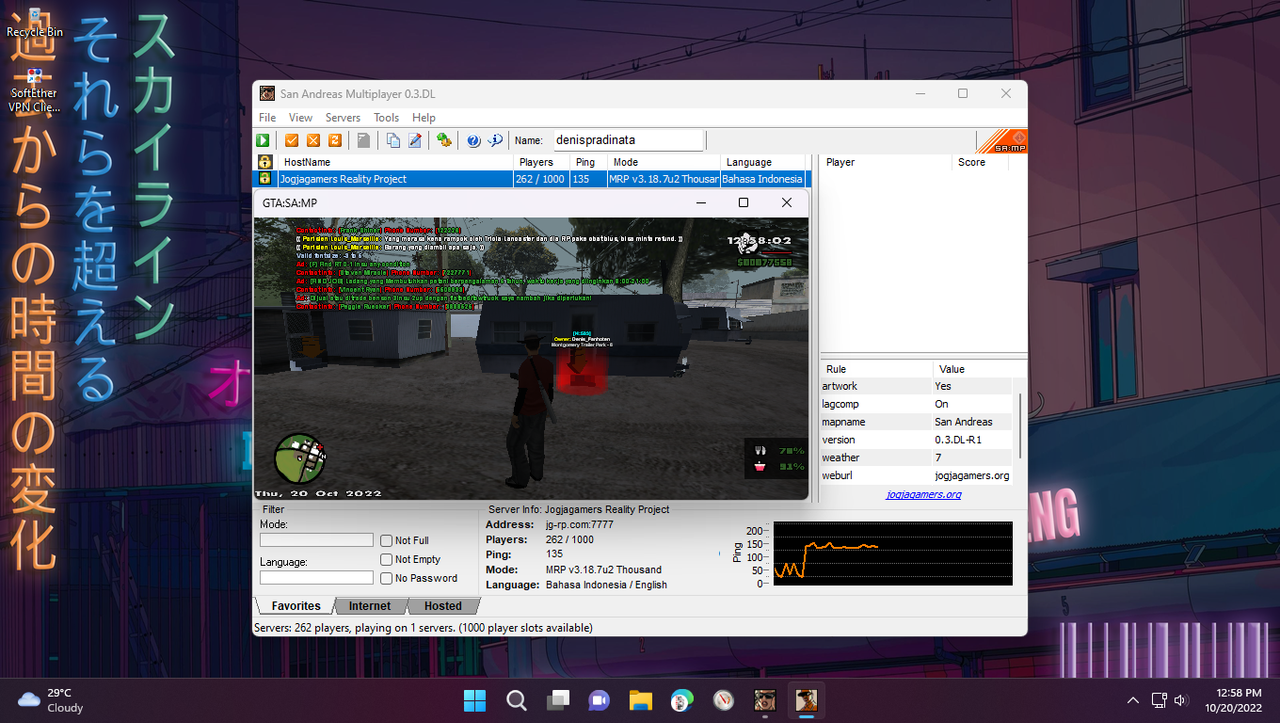Click the Add Server checkmark icon
This screenshot has width=1280, height=723.
tap(292, 141)
